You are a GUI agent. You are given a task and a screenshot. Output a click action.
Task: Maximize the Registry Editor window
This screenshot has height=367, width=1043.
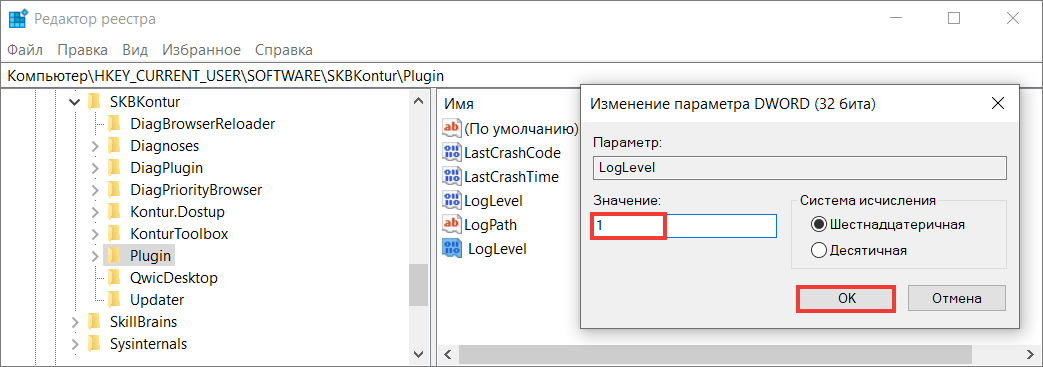pos(954,19)
